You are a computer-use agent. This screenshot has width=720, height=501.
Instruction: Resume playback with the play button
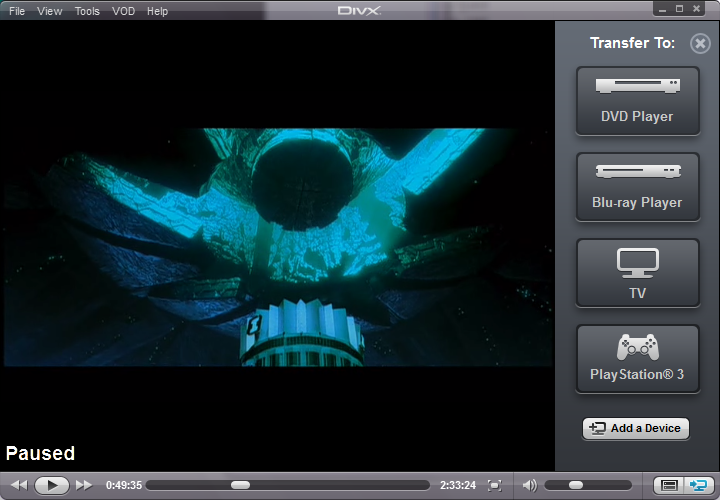52,485
